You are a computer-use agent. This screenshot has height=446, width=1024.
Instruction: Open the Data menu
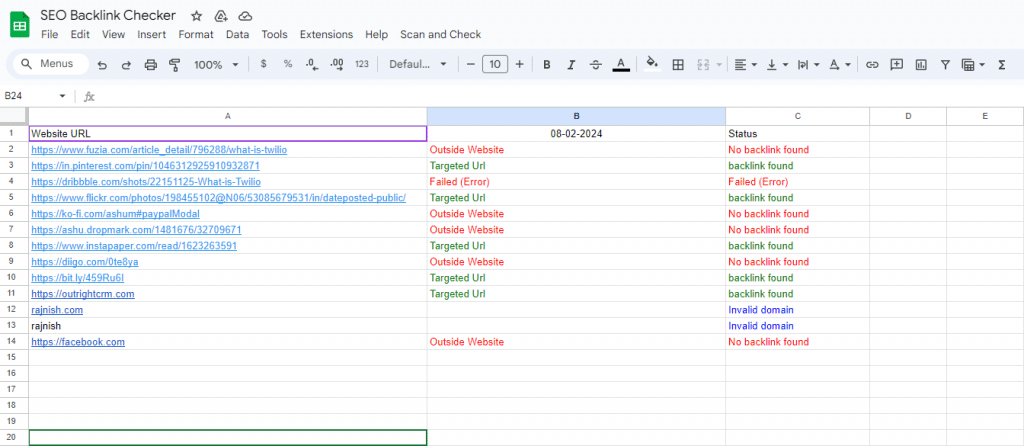coord(238,35)
